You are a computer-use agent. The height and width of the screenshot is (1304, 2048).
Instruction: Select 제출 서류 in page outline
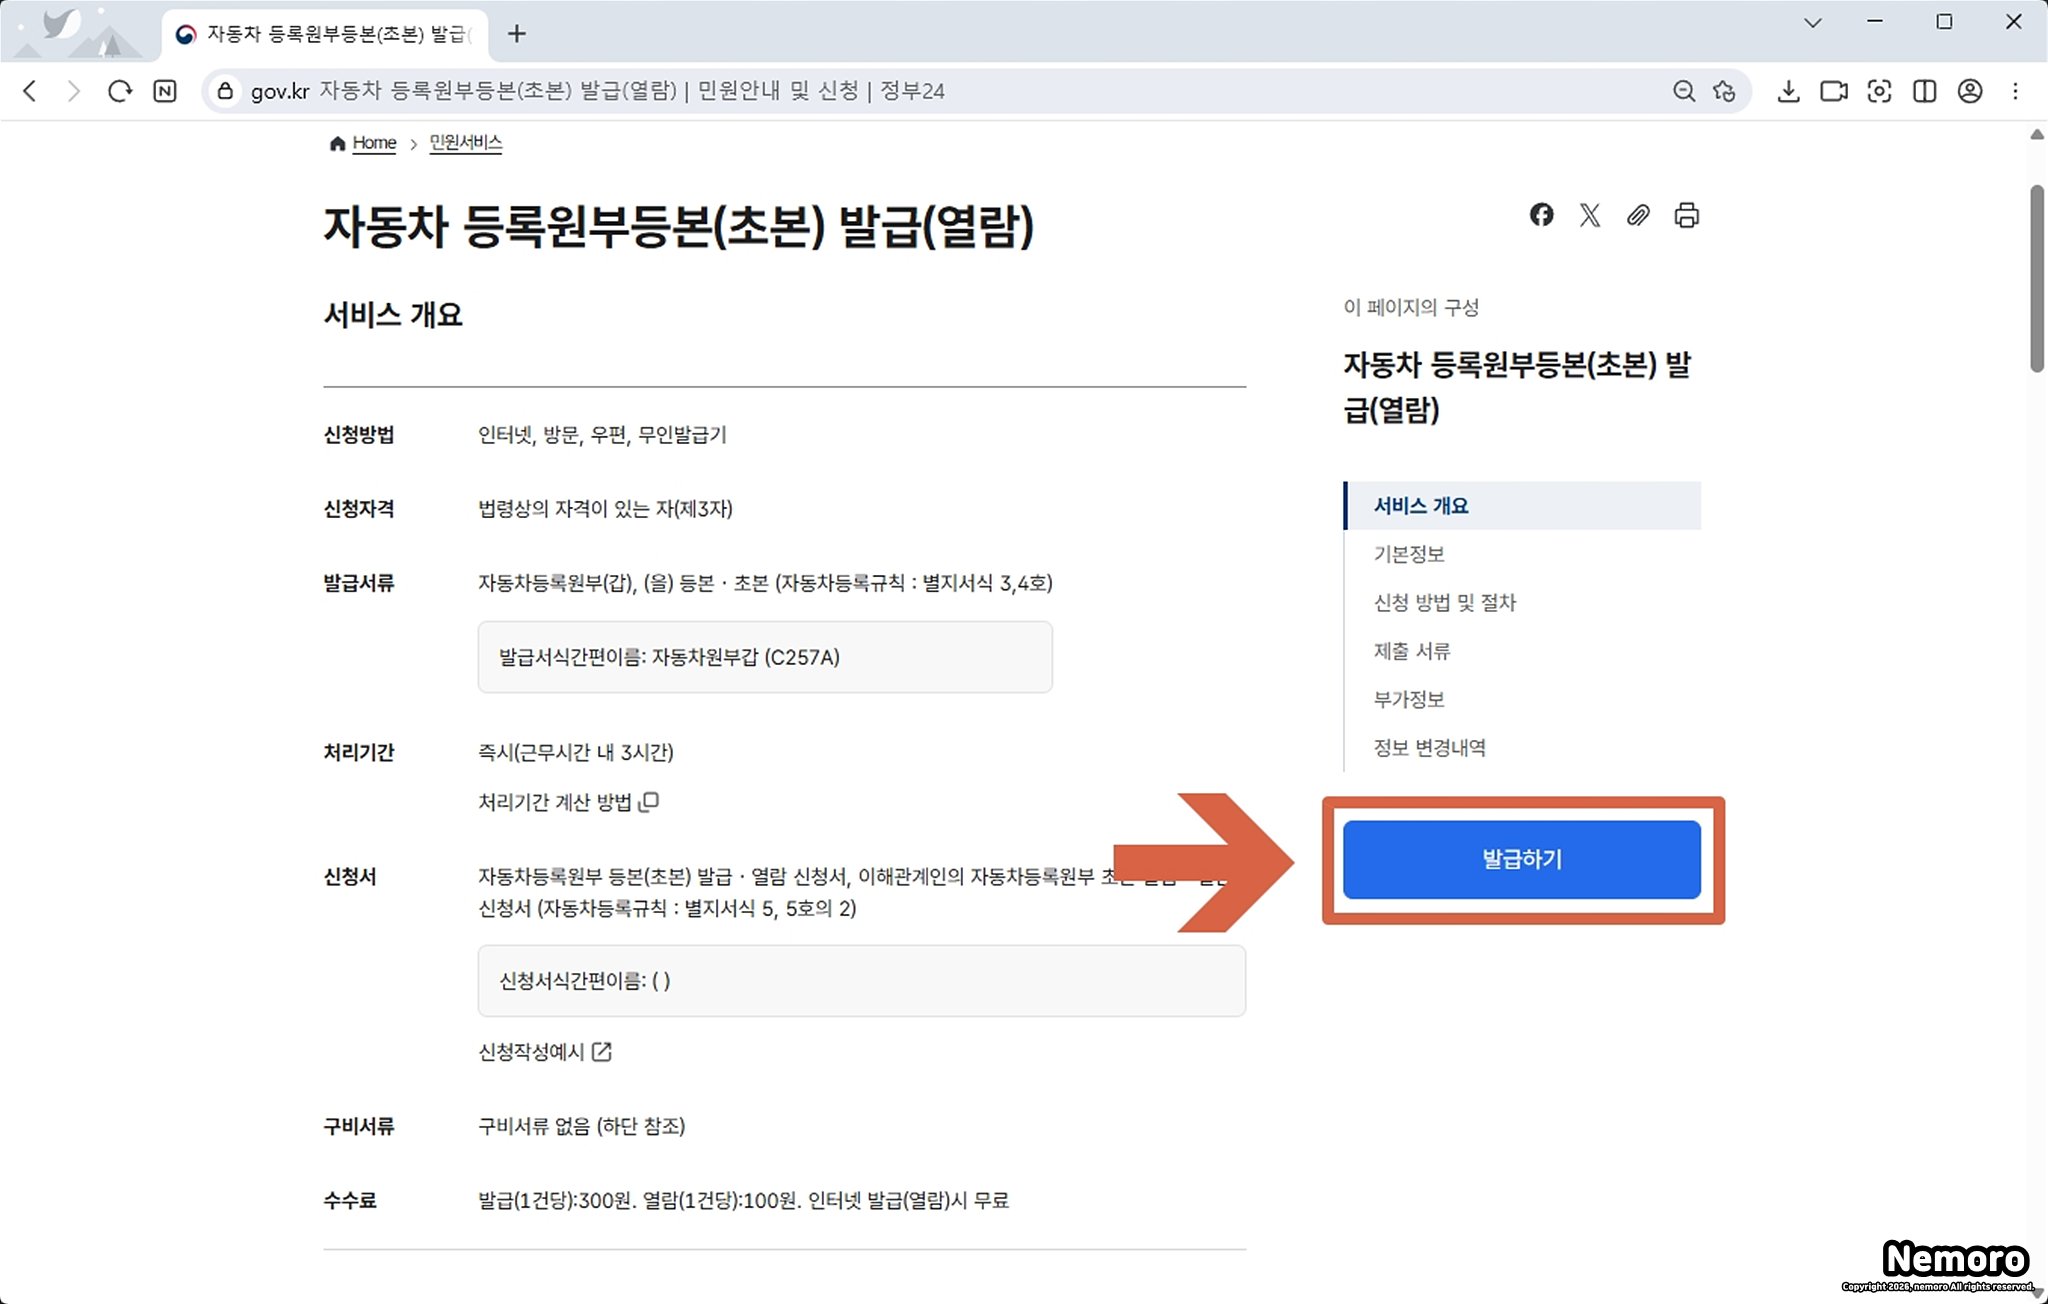click(x=1411, y=651)
